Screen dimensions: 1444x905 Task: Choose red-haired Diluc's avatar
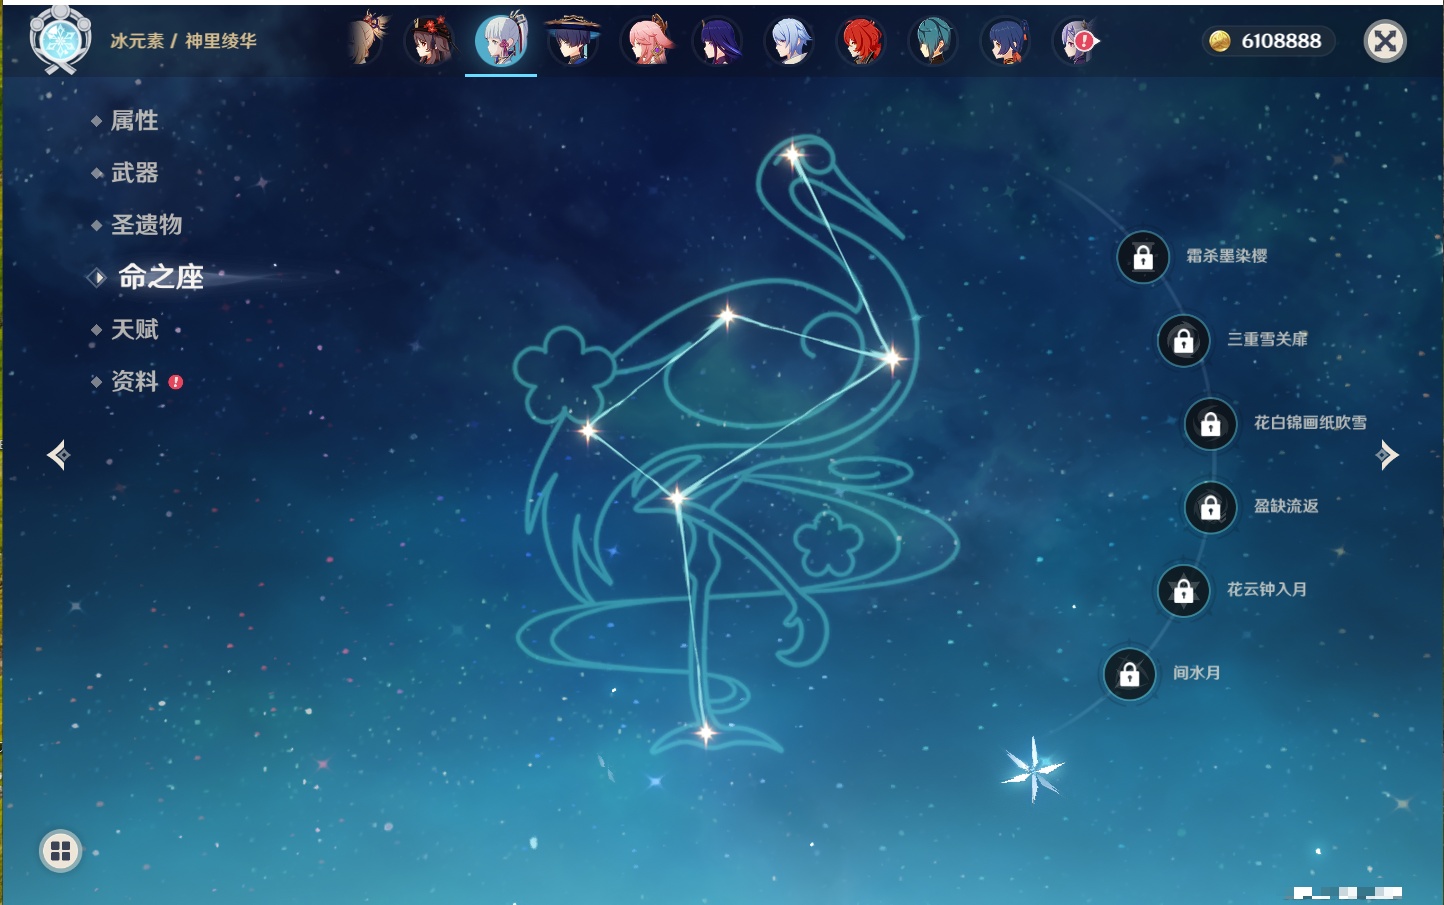coord(861,42)
